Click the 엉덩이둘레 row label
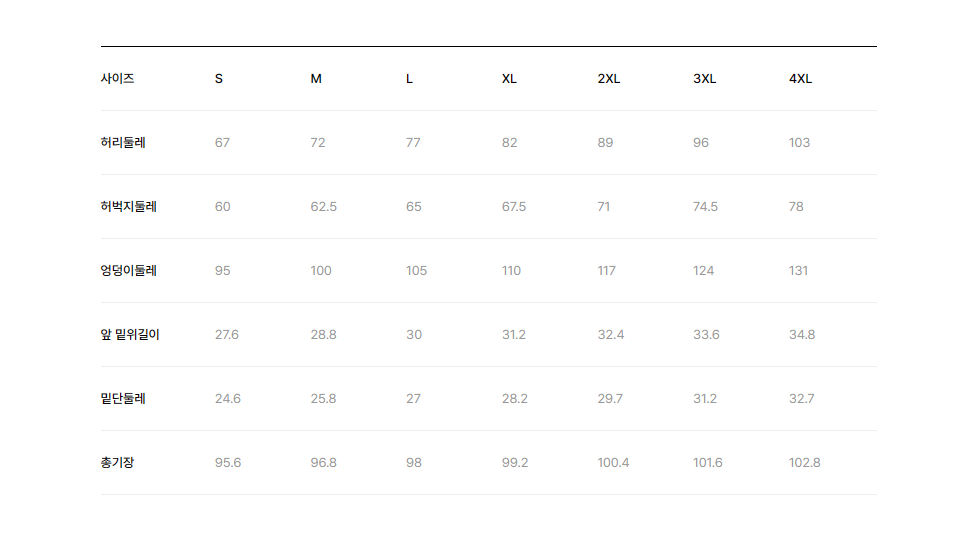 [x=129, y=271]
